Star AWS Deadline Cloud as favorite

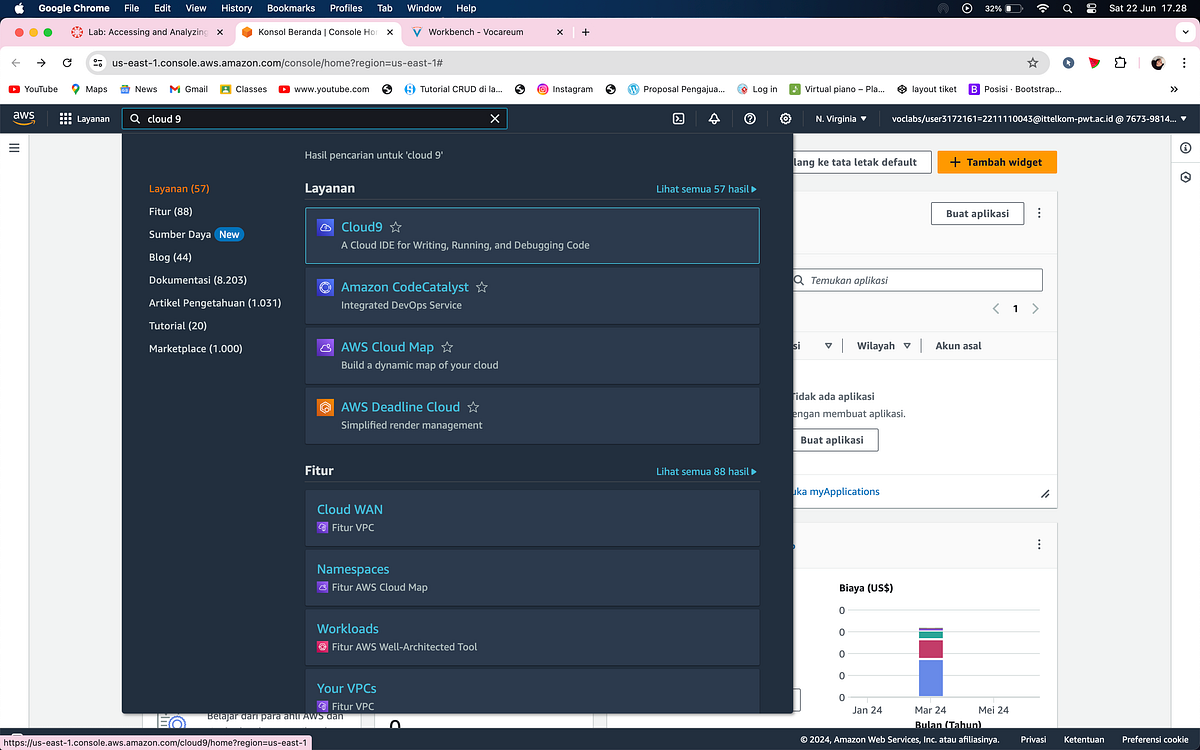(472, 407)
